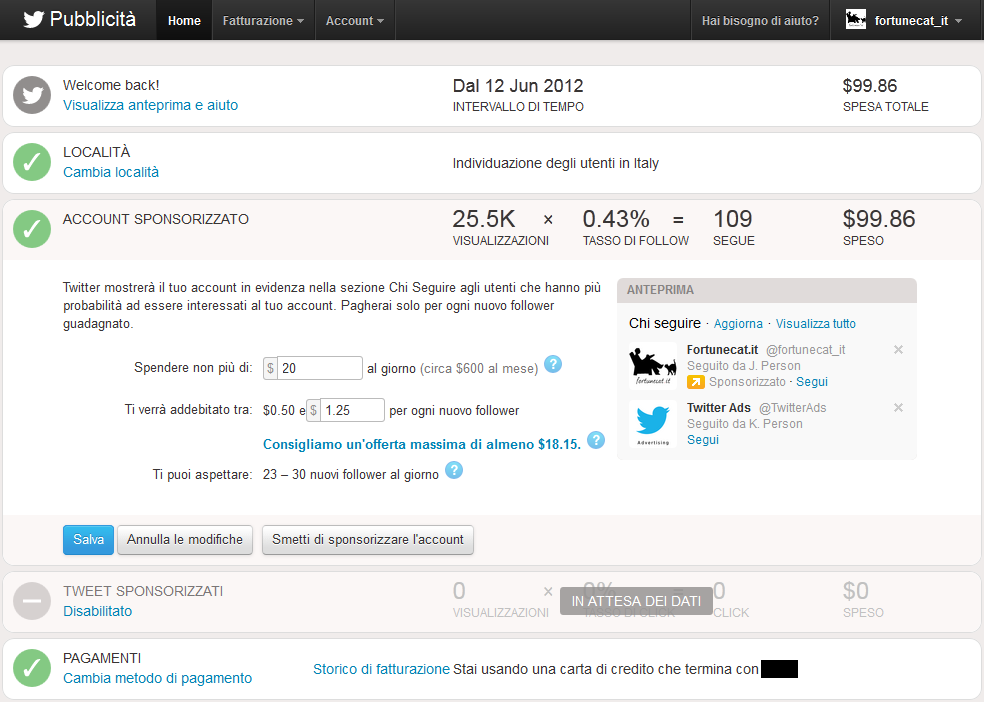This screenshot has height=702, width=984.
Task: Click the 'TWEET SPONSORIZZATI' section heading
Action: [x=143, y=591]
